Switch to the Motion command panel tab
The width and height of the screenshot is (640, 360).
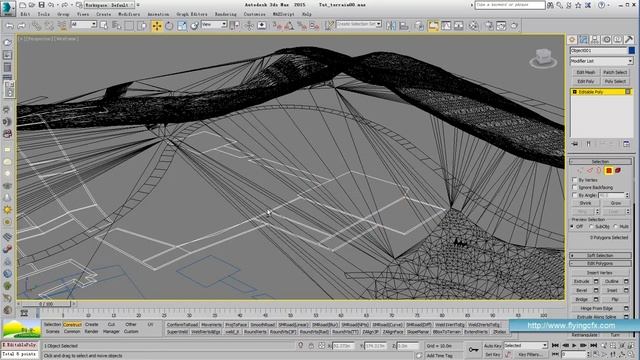606,40
